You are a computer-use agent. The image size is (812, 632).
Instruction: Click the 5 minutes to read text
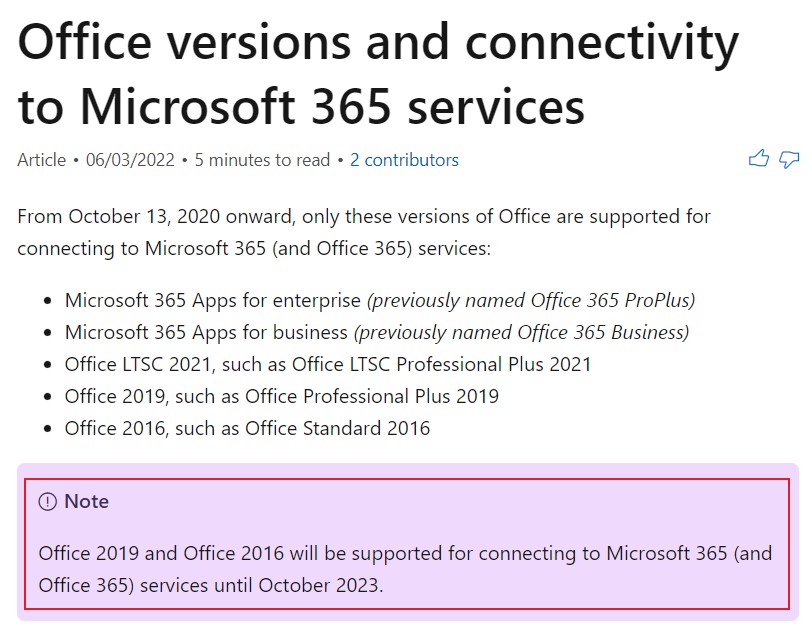click(x=262, y=160)
